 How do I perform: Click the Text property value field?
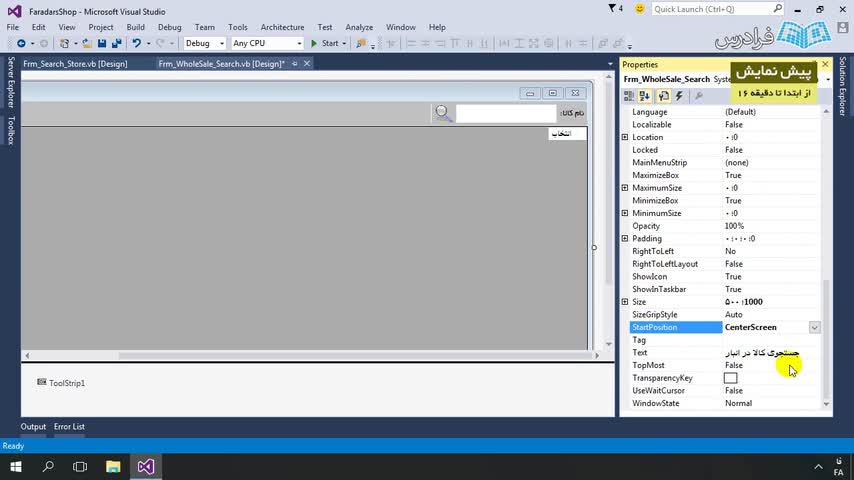click(x=772, y=353)
